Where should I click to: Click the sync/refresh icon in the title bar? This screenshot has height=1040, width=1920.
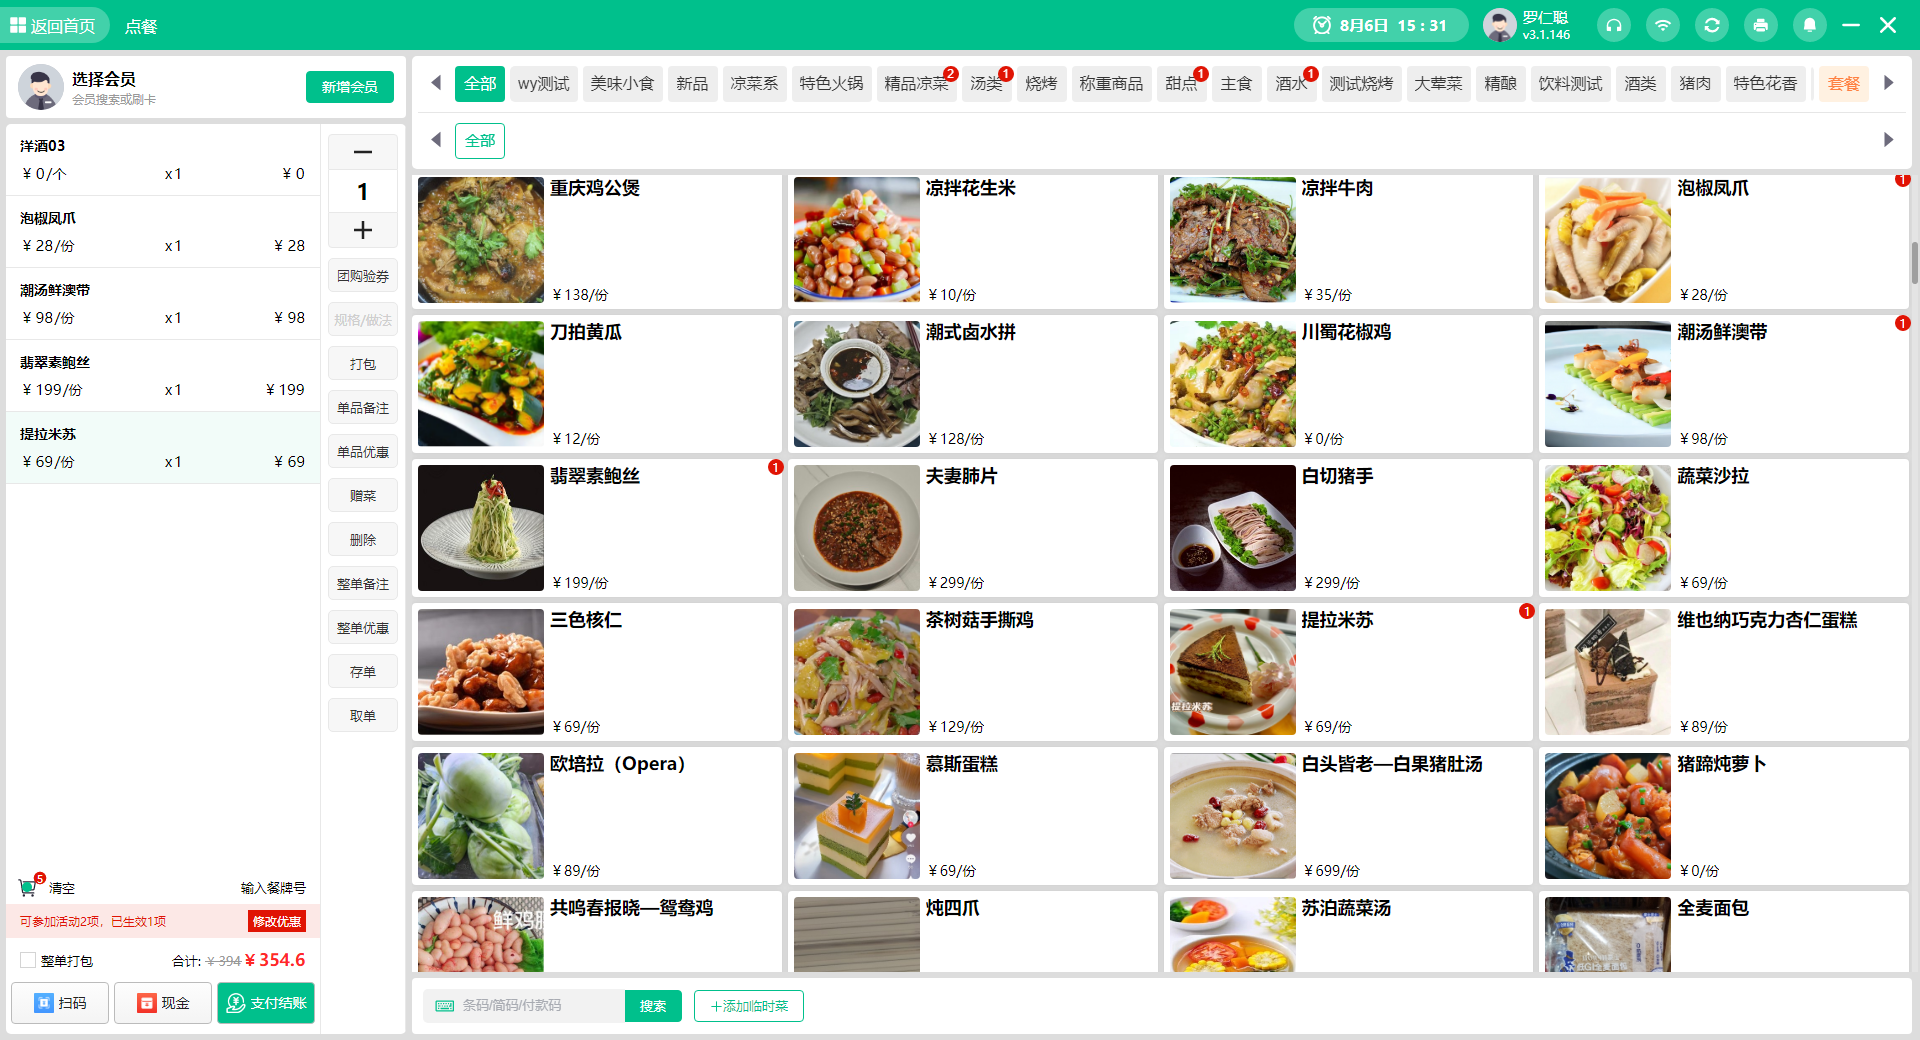point(1711,25)
